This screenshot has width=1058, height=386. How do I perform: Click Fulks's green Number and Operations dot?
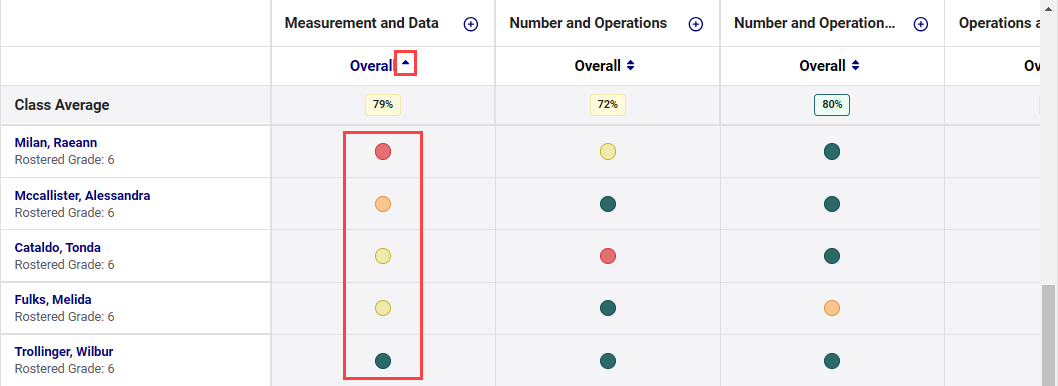(x=608, y=308)
